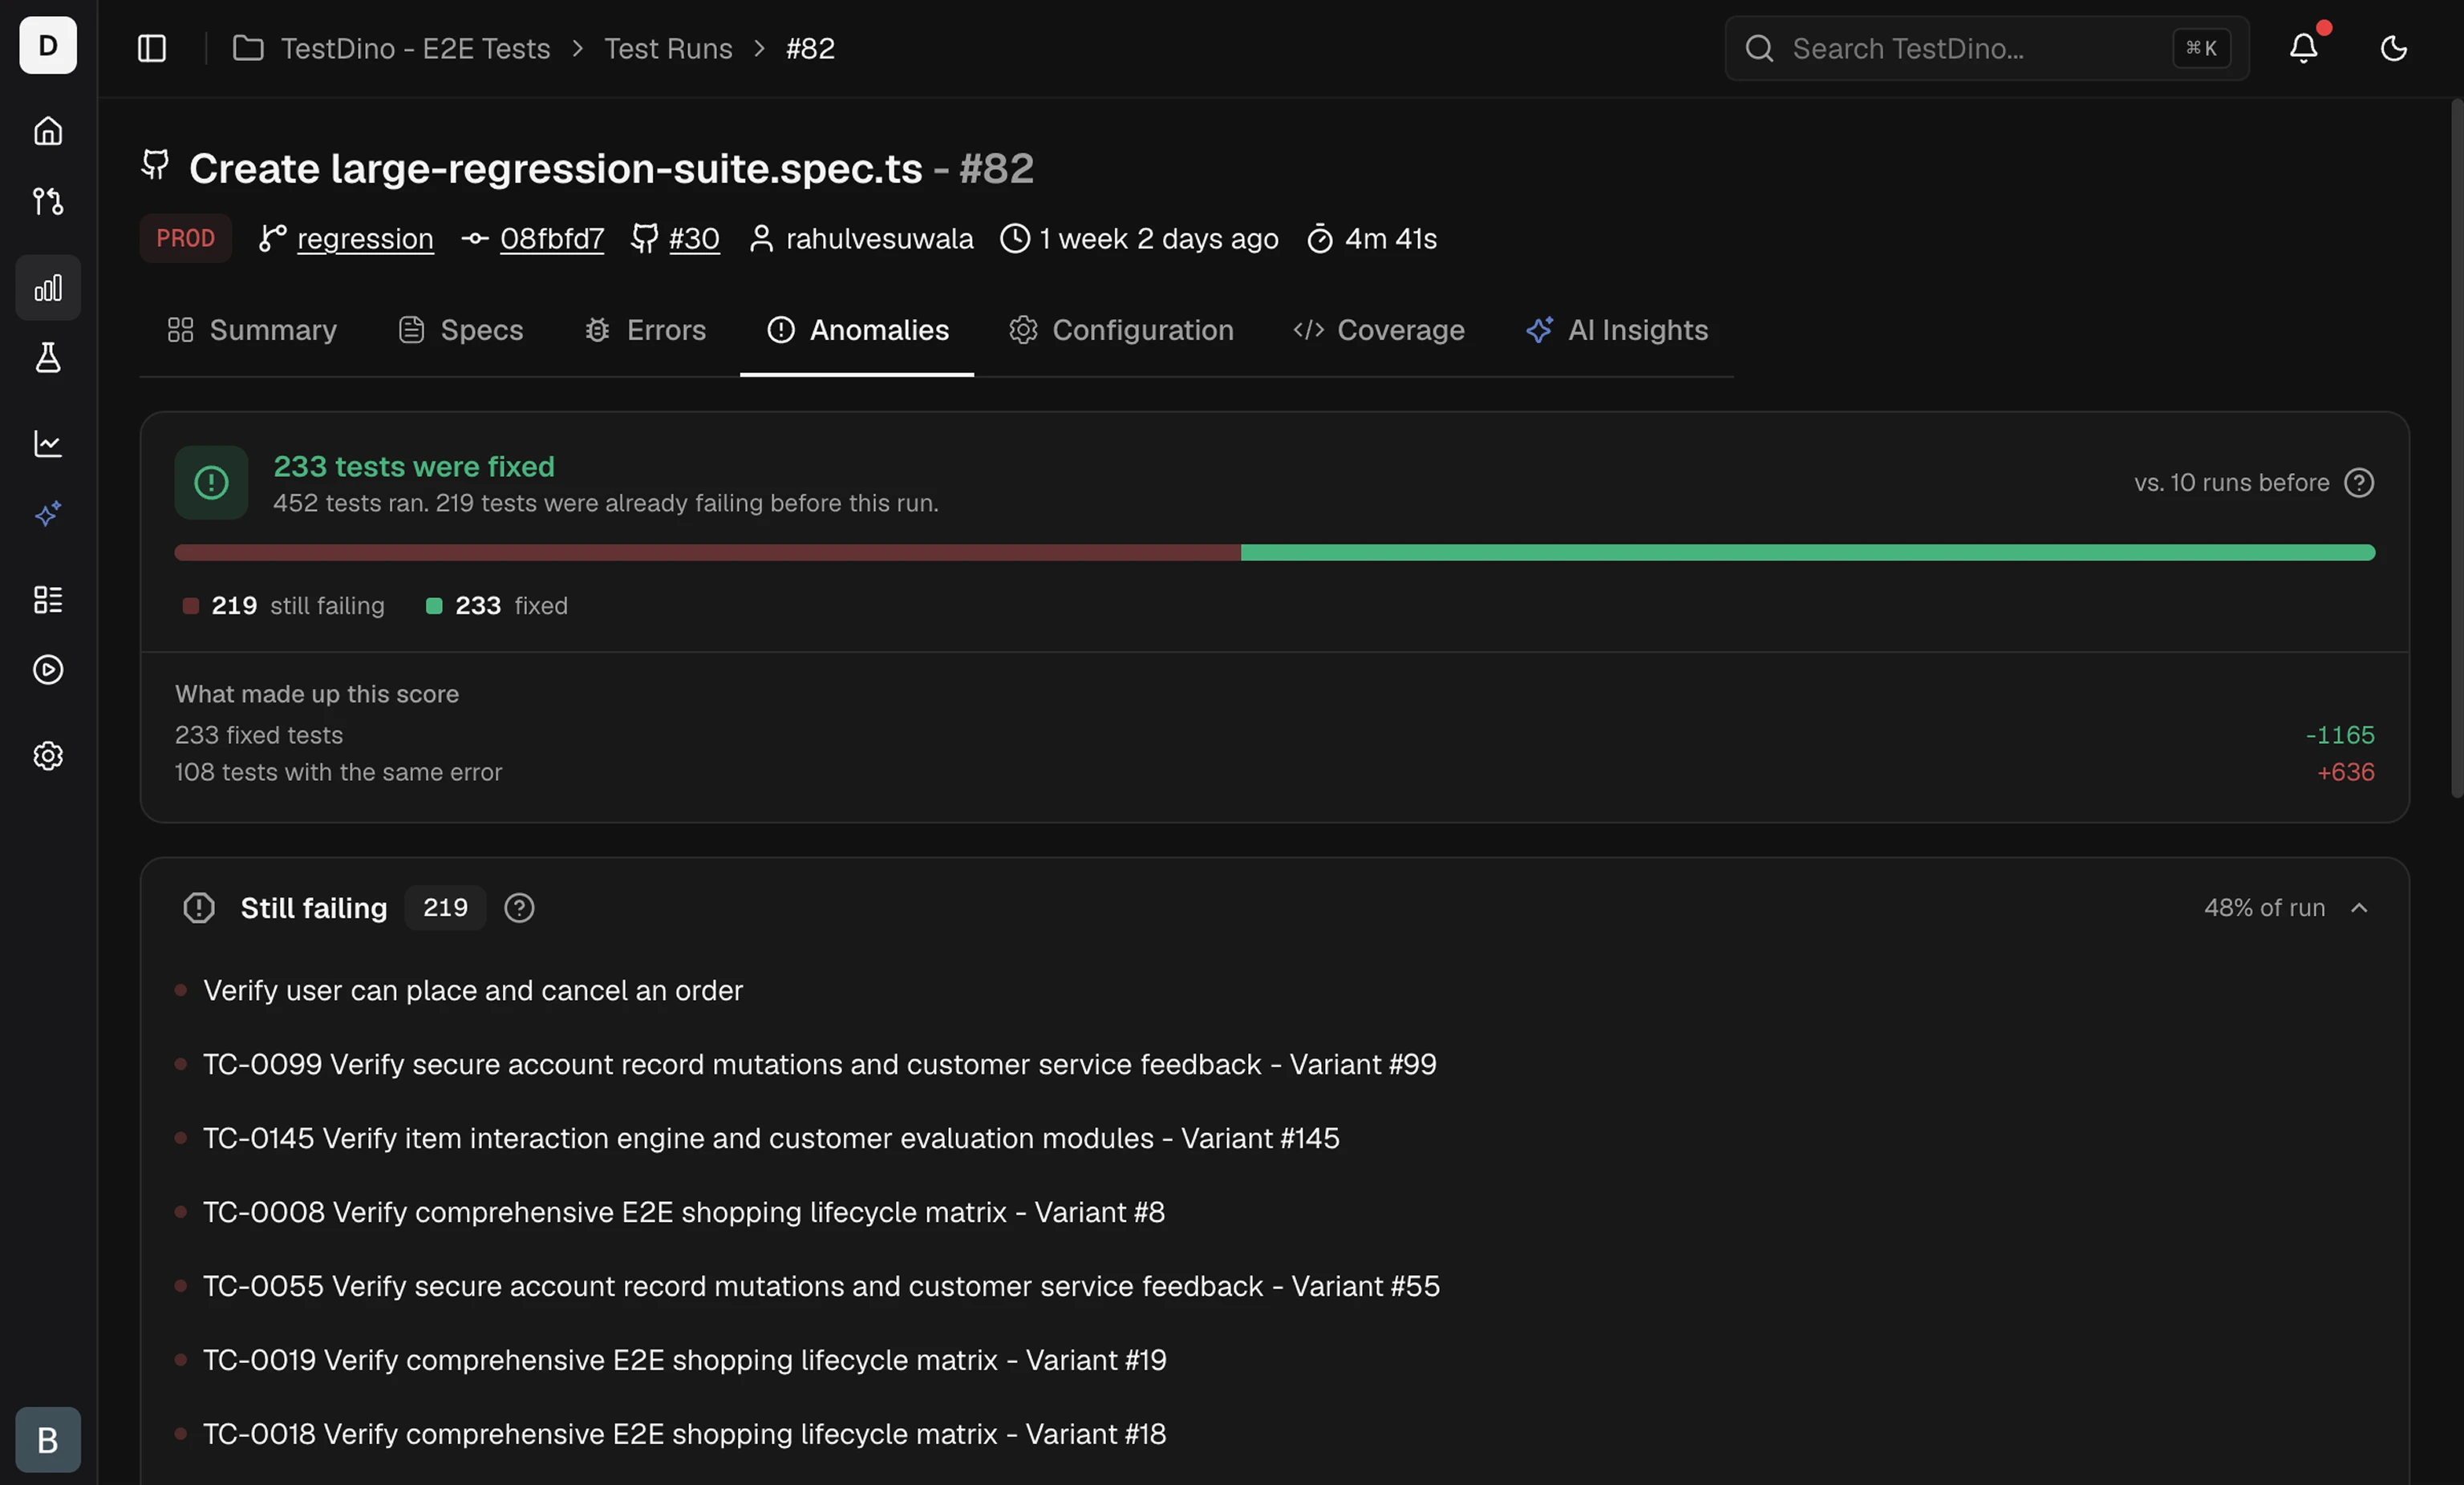Image resolution: width=2464 pixels, height=1485 pixels.
Task: Click the help icon next to Still failing
Action: pos(519,908)
